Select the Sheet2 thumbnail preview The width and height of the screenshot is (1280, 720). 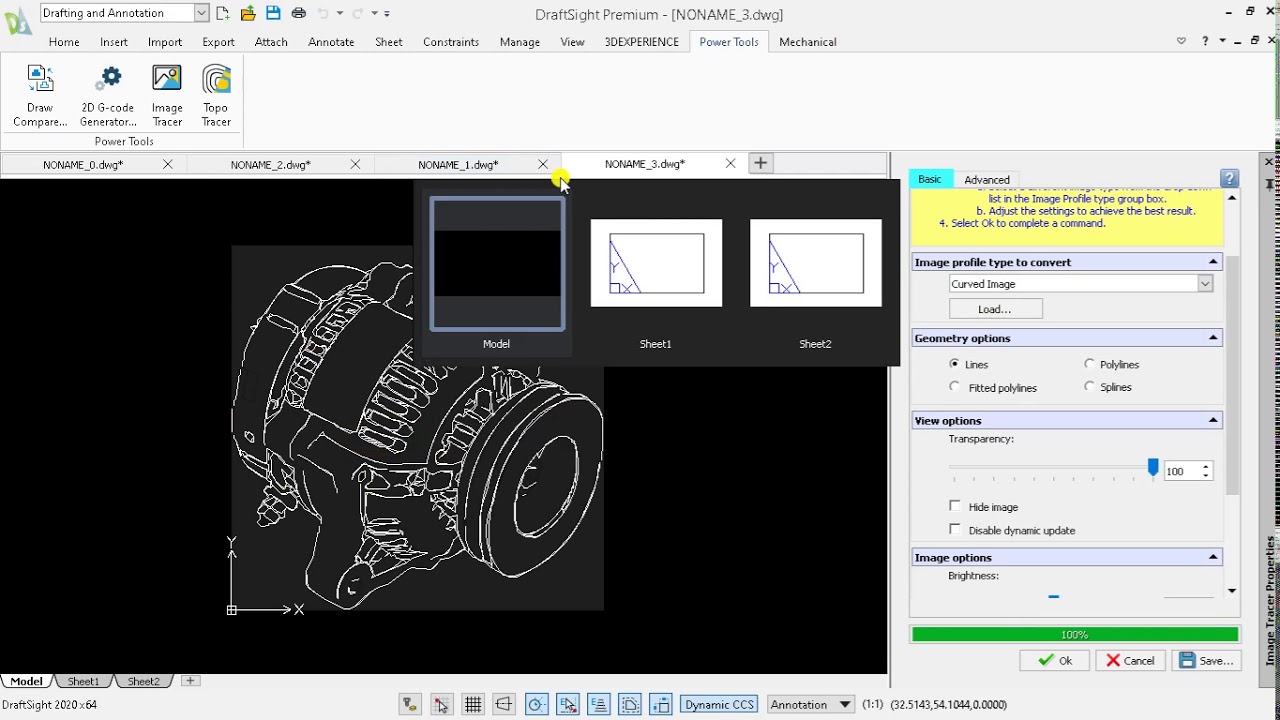(815, 262)
